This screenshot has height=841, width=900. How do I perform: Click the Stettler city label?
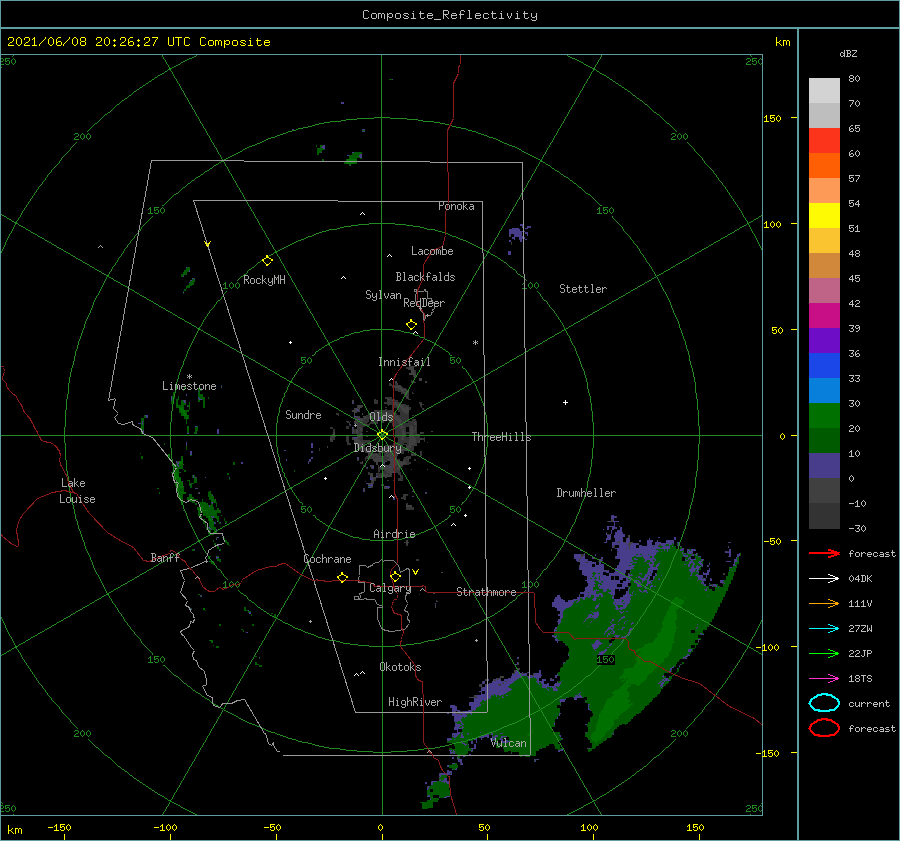pos(583,289)
